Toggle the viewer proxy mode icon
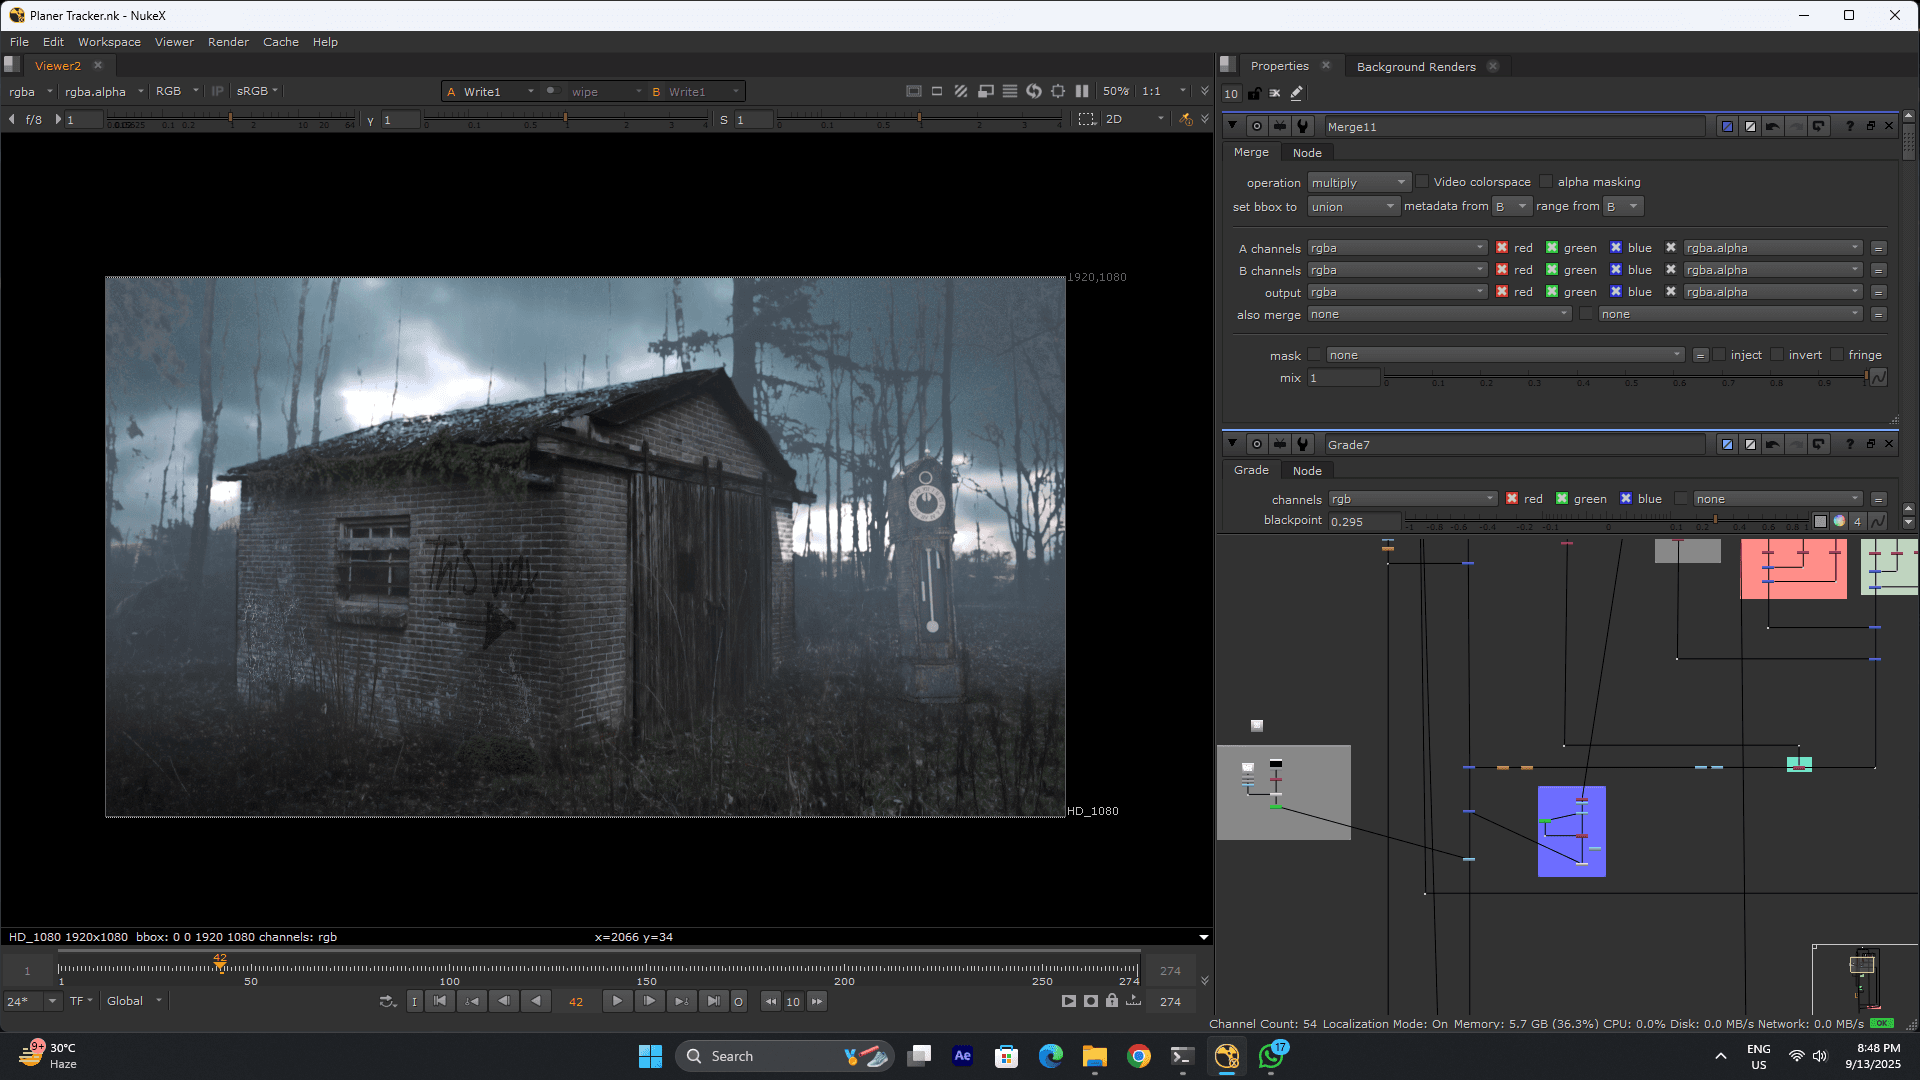1920x1080 pixels. pos(986,91)
